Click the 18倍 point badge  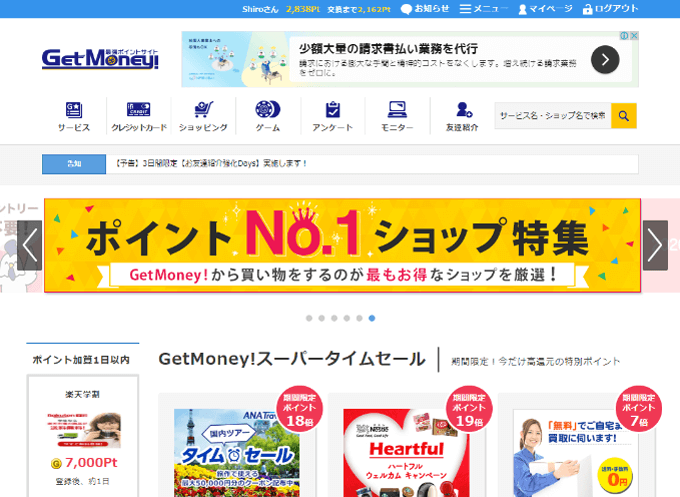(x=299, y=409)
